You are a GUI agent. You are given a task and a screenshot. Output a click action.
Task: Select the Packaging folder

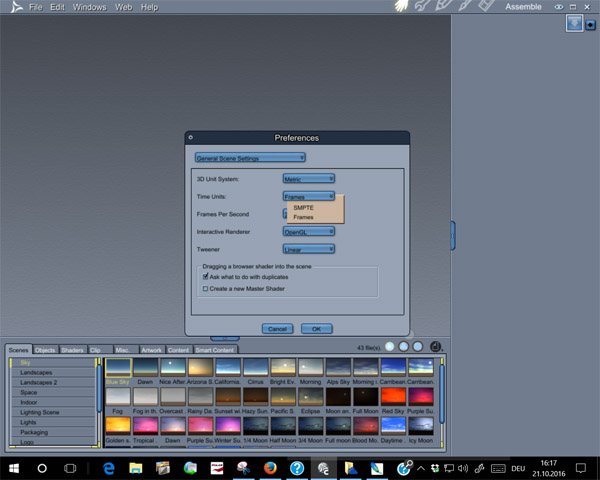(x=53, y=432)
